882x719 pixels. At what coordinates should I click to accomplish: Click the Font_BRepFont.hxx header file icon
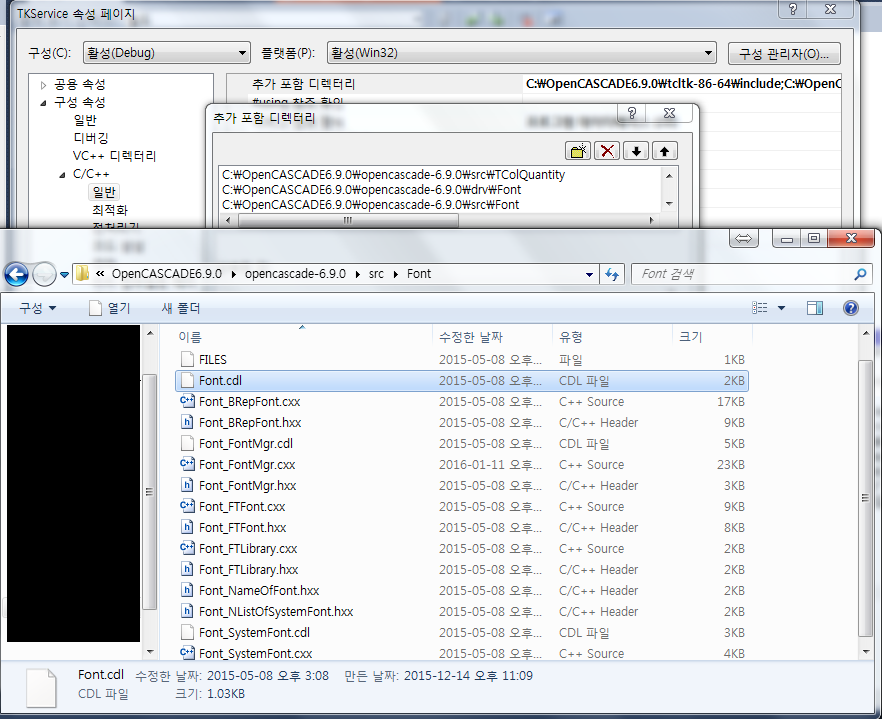click(187, 422)
